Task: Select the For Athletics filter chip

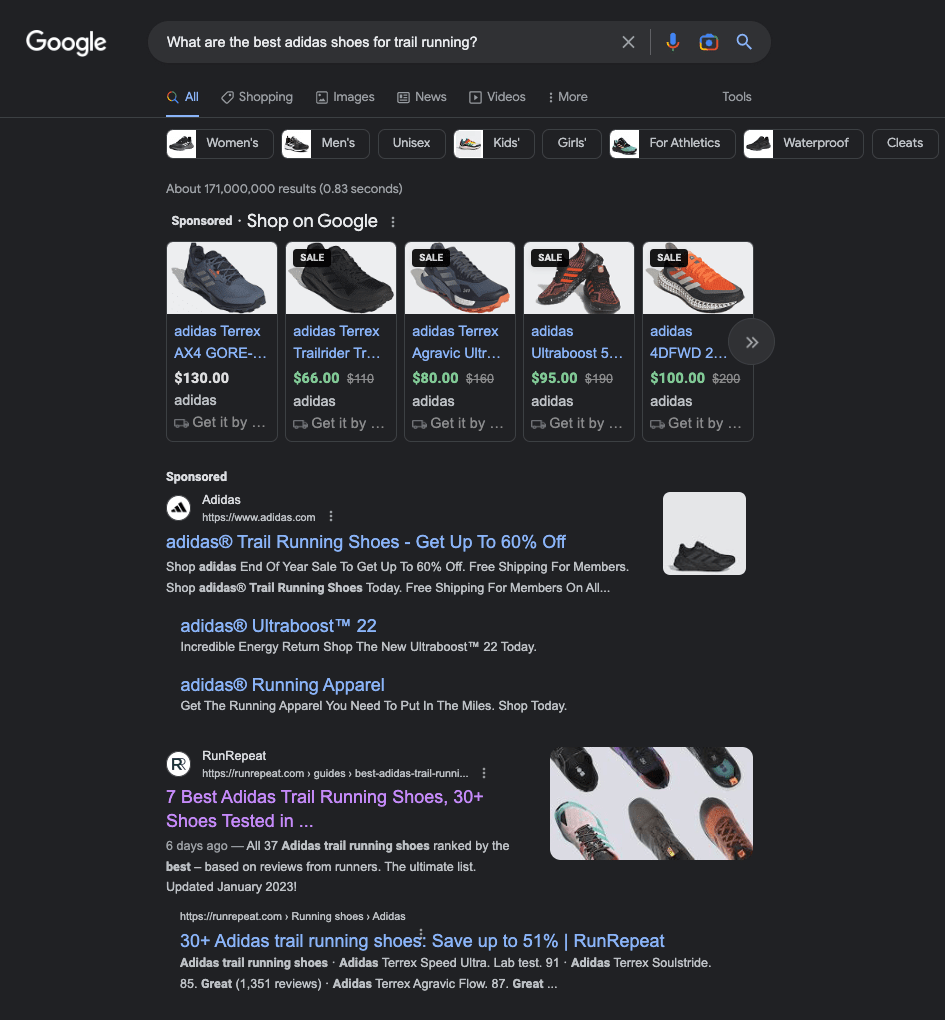Action: click(672, 144)
